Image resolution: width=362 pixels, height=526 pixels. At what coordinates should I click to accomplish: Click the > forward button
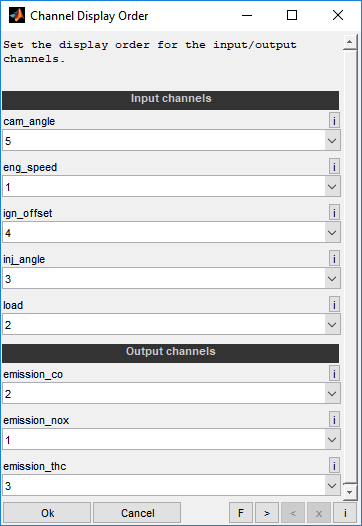tap(267, 513)
